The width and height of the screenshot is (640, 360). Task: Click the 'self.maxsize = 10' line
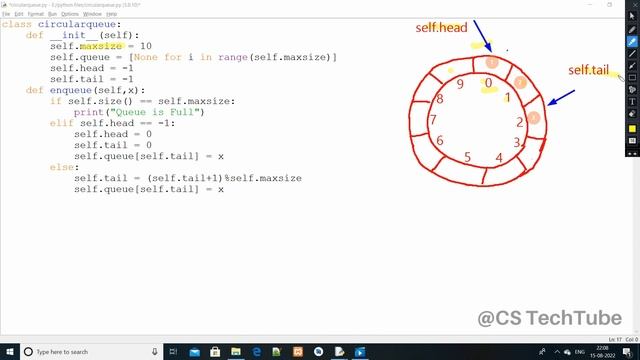click(x=101, y=46)
